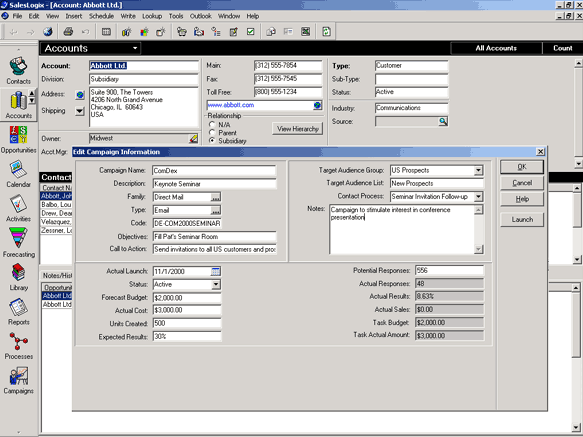Open the File menu

pos(17,16)
